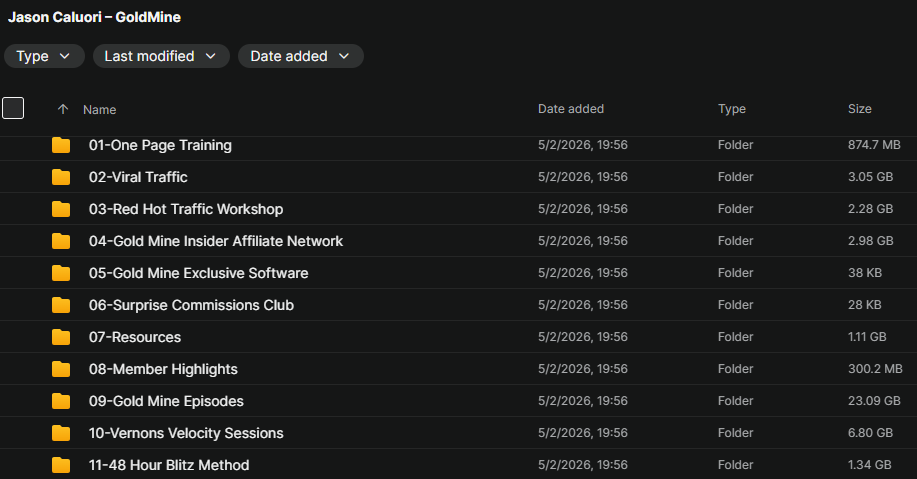
Task: Click the Type column header
Action: (732, 109)
